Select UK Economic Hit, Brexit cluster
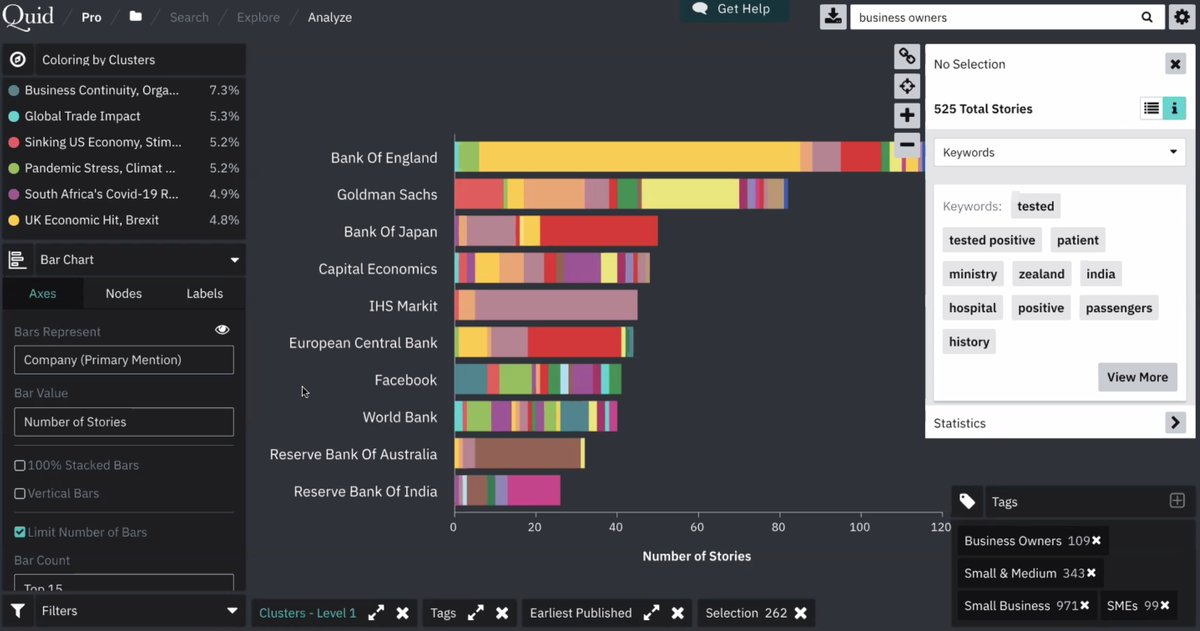Viewport: 1200px width, 631px height. point(123,220)
